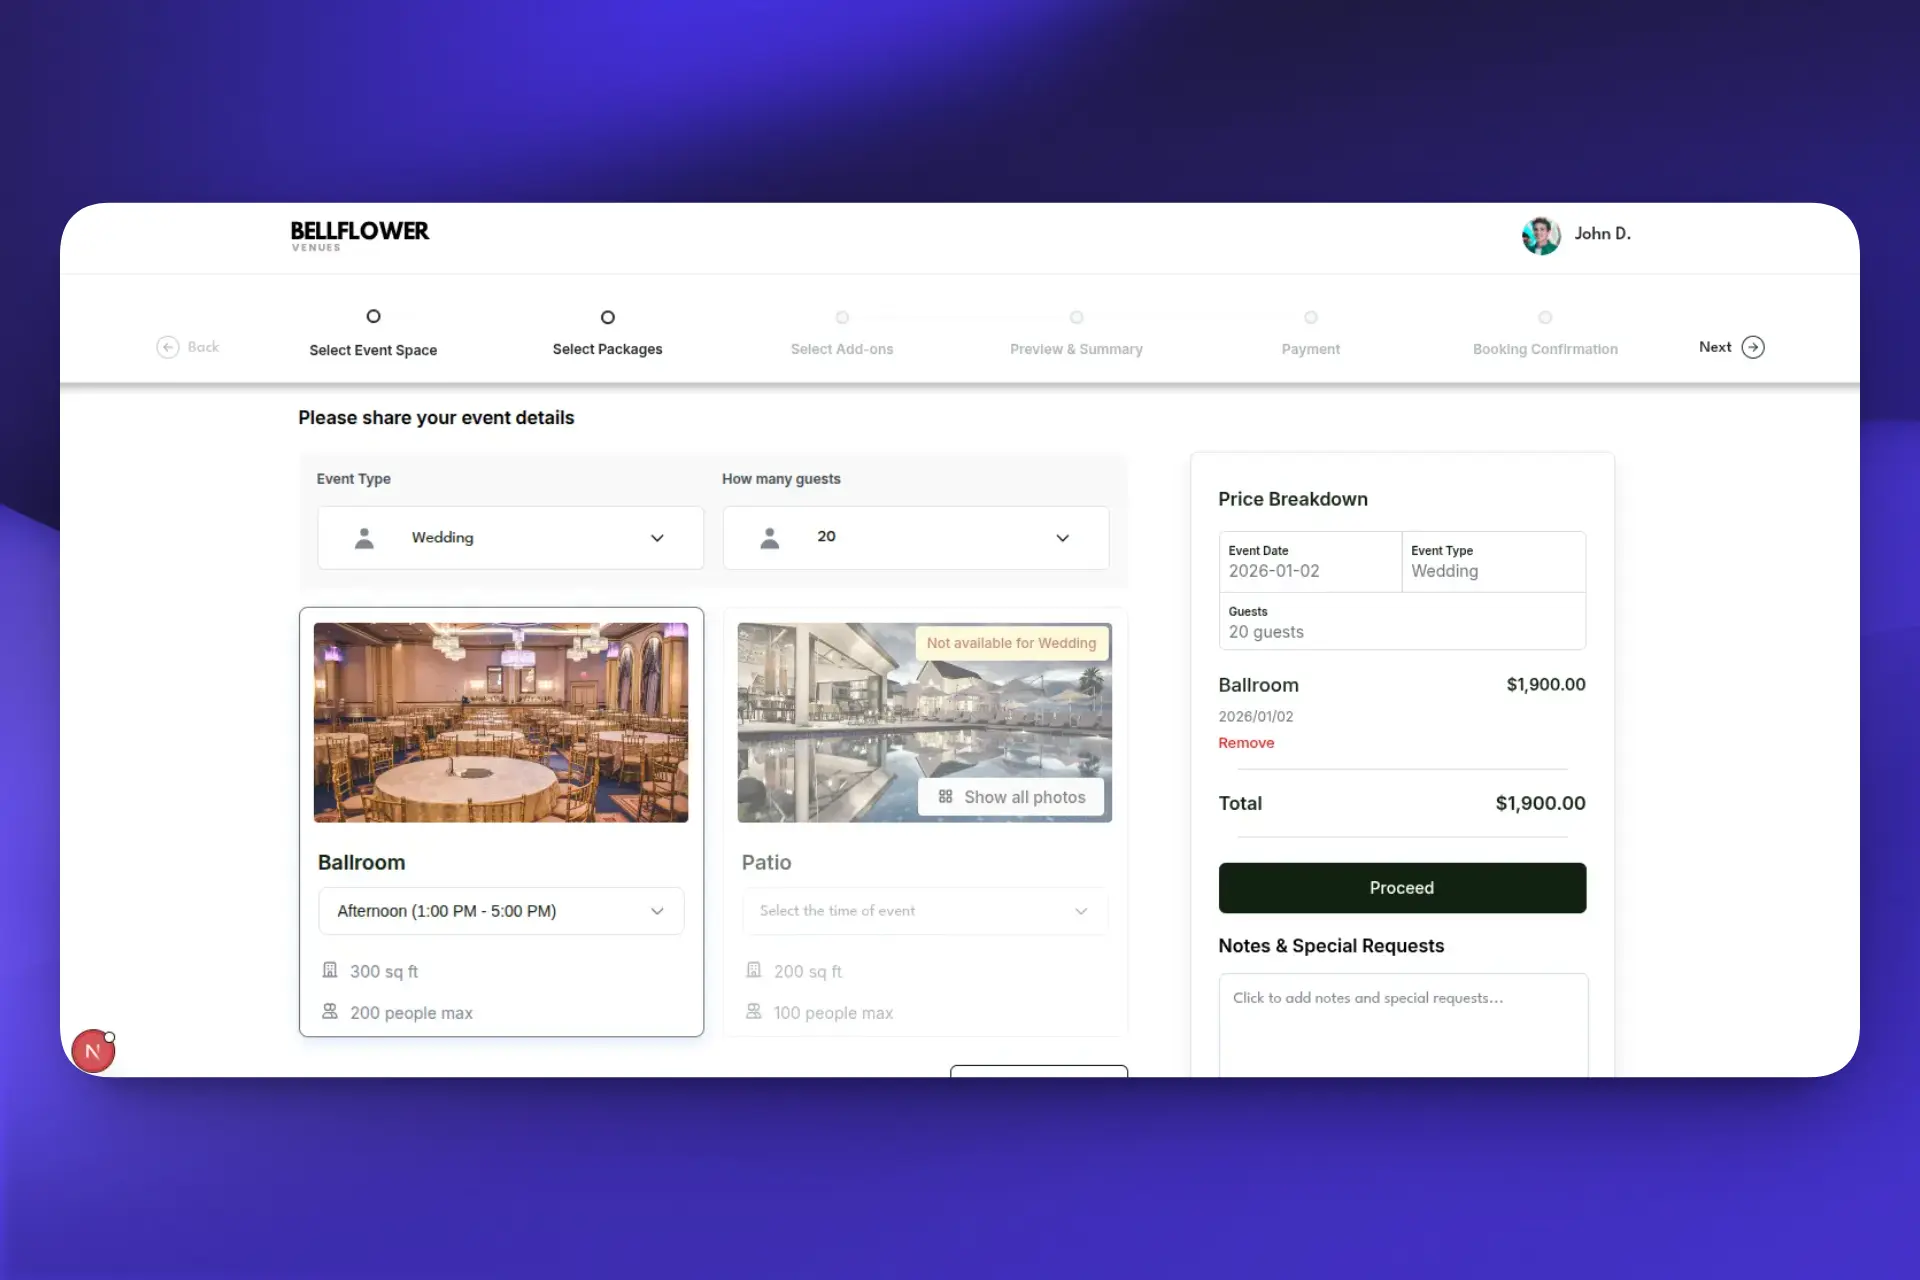The height and width of the screenshot is (1280, 1920).
Task: Select the Select Add-ons step circle
Action: [842, 317]
